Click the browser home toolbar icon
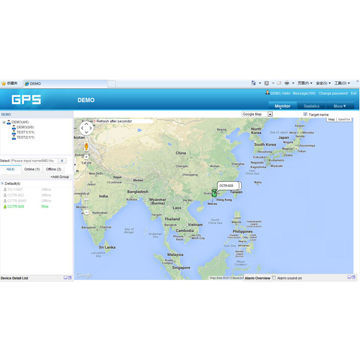 click(x=254, y=83)
